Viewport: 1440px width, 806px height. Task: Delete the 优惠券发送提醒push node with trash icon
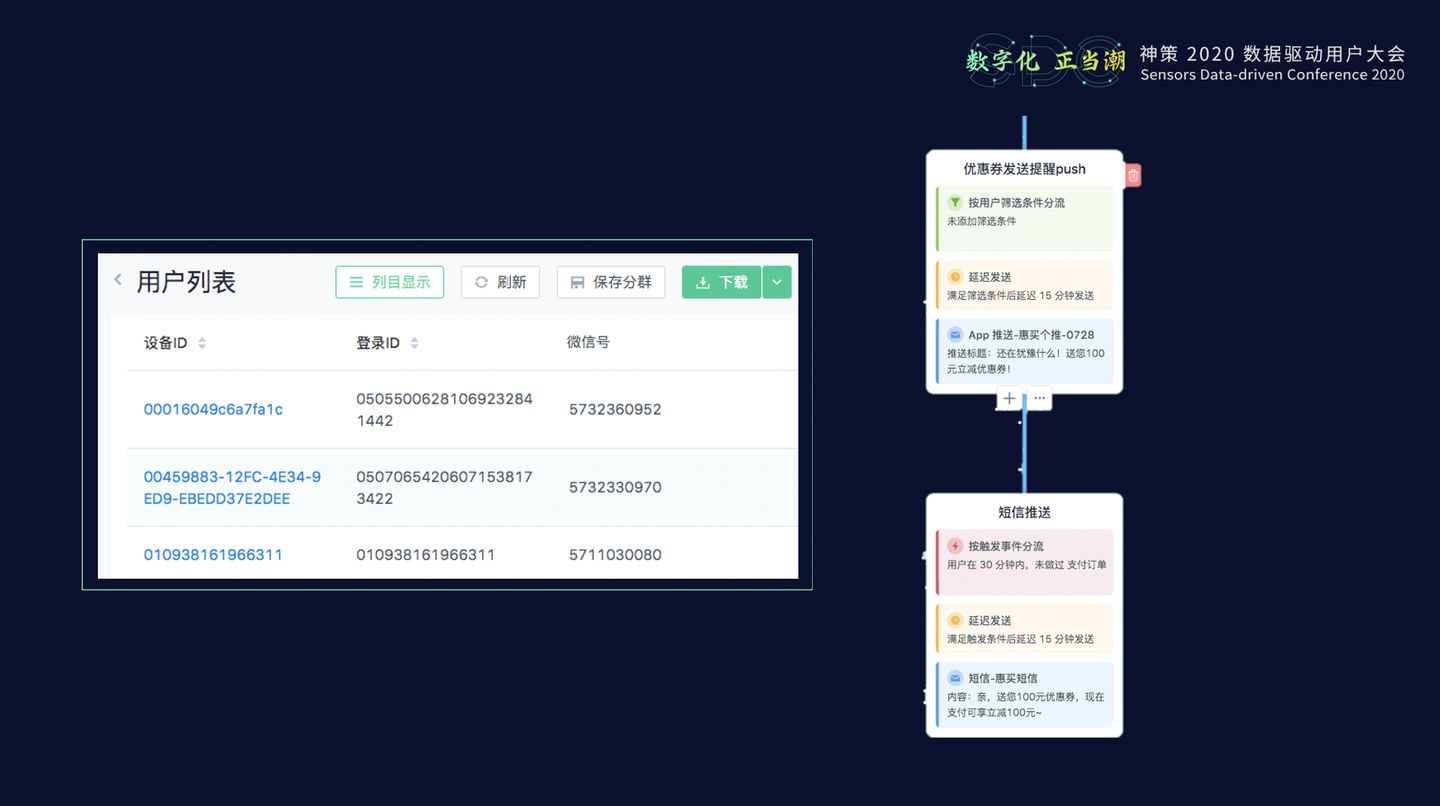pos(1133,175)
